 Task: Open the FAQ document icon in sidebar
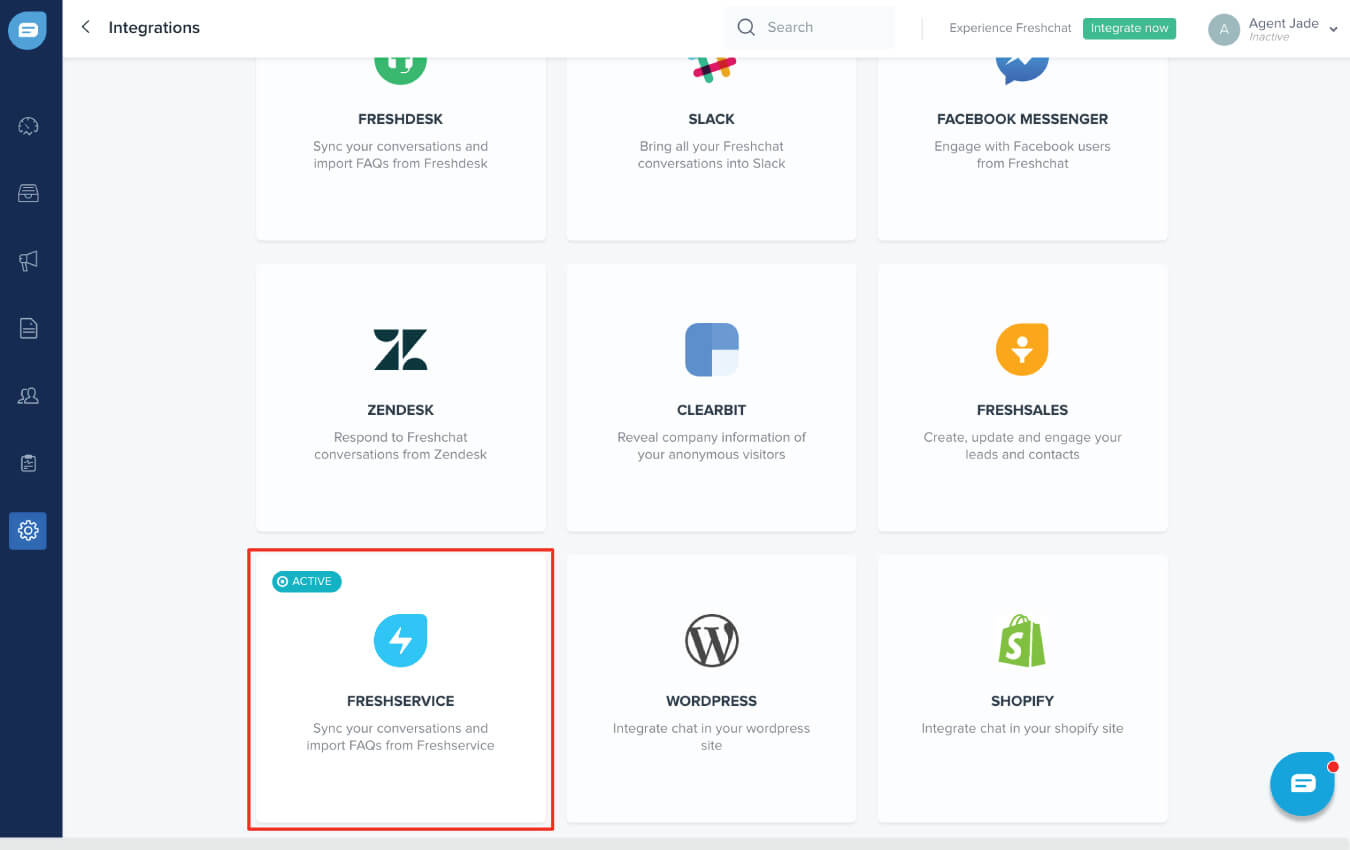pos(28,328)
